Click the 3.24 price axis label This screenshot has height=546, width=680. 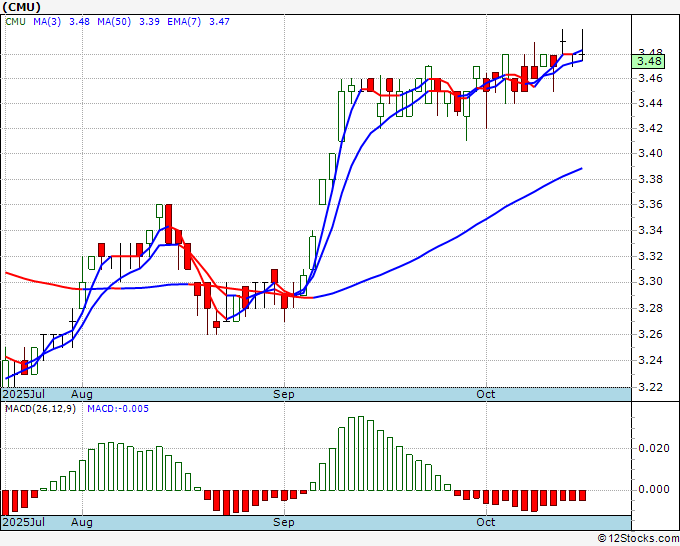click(650, 360)
